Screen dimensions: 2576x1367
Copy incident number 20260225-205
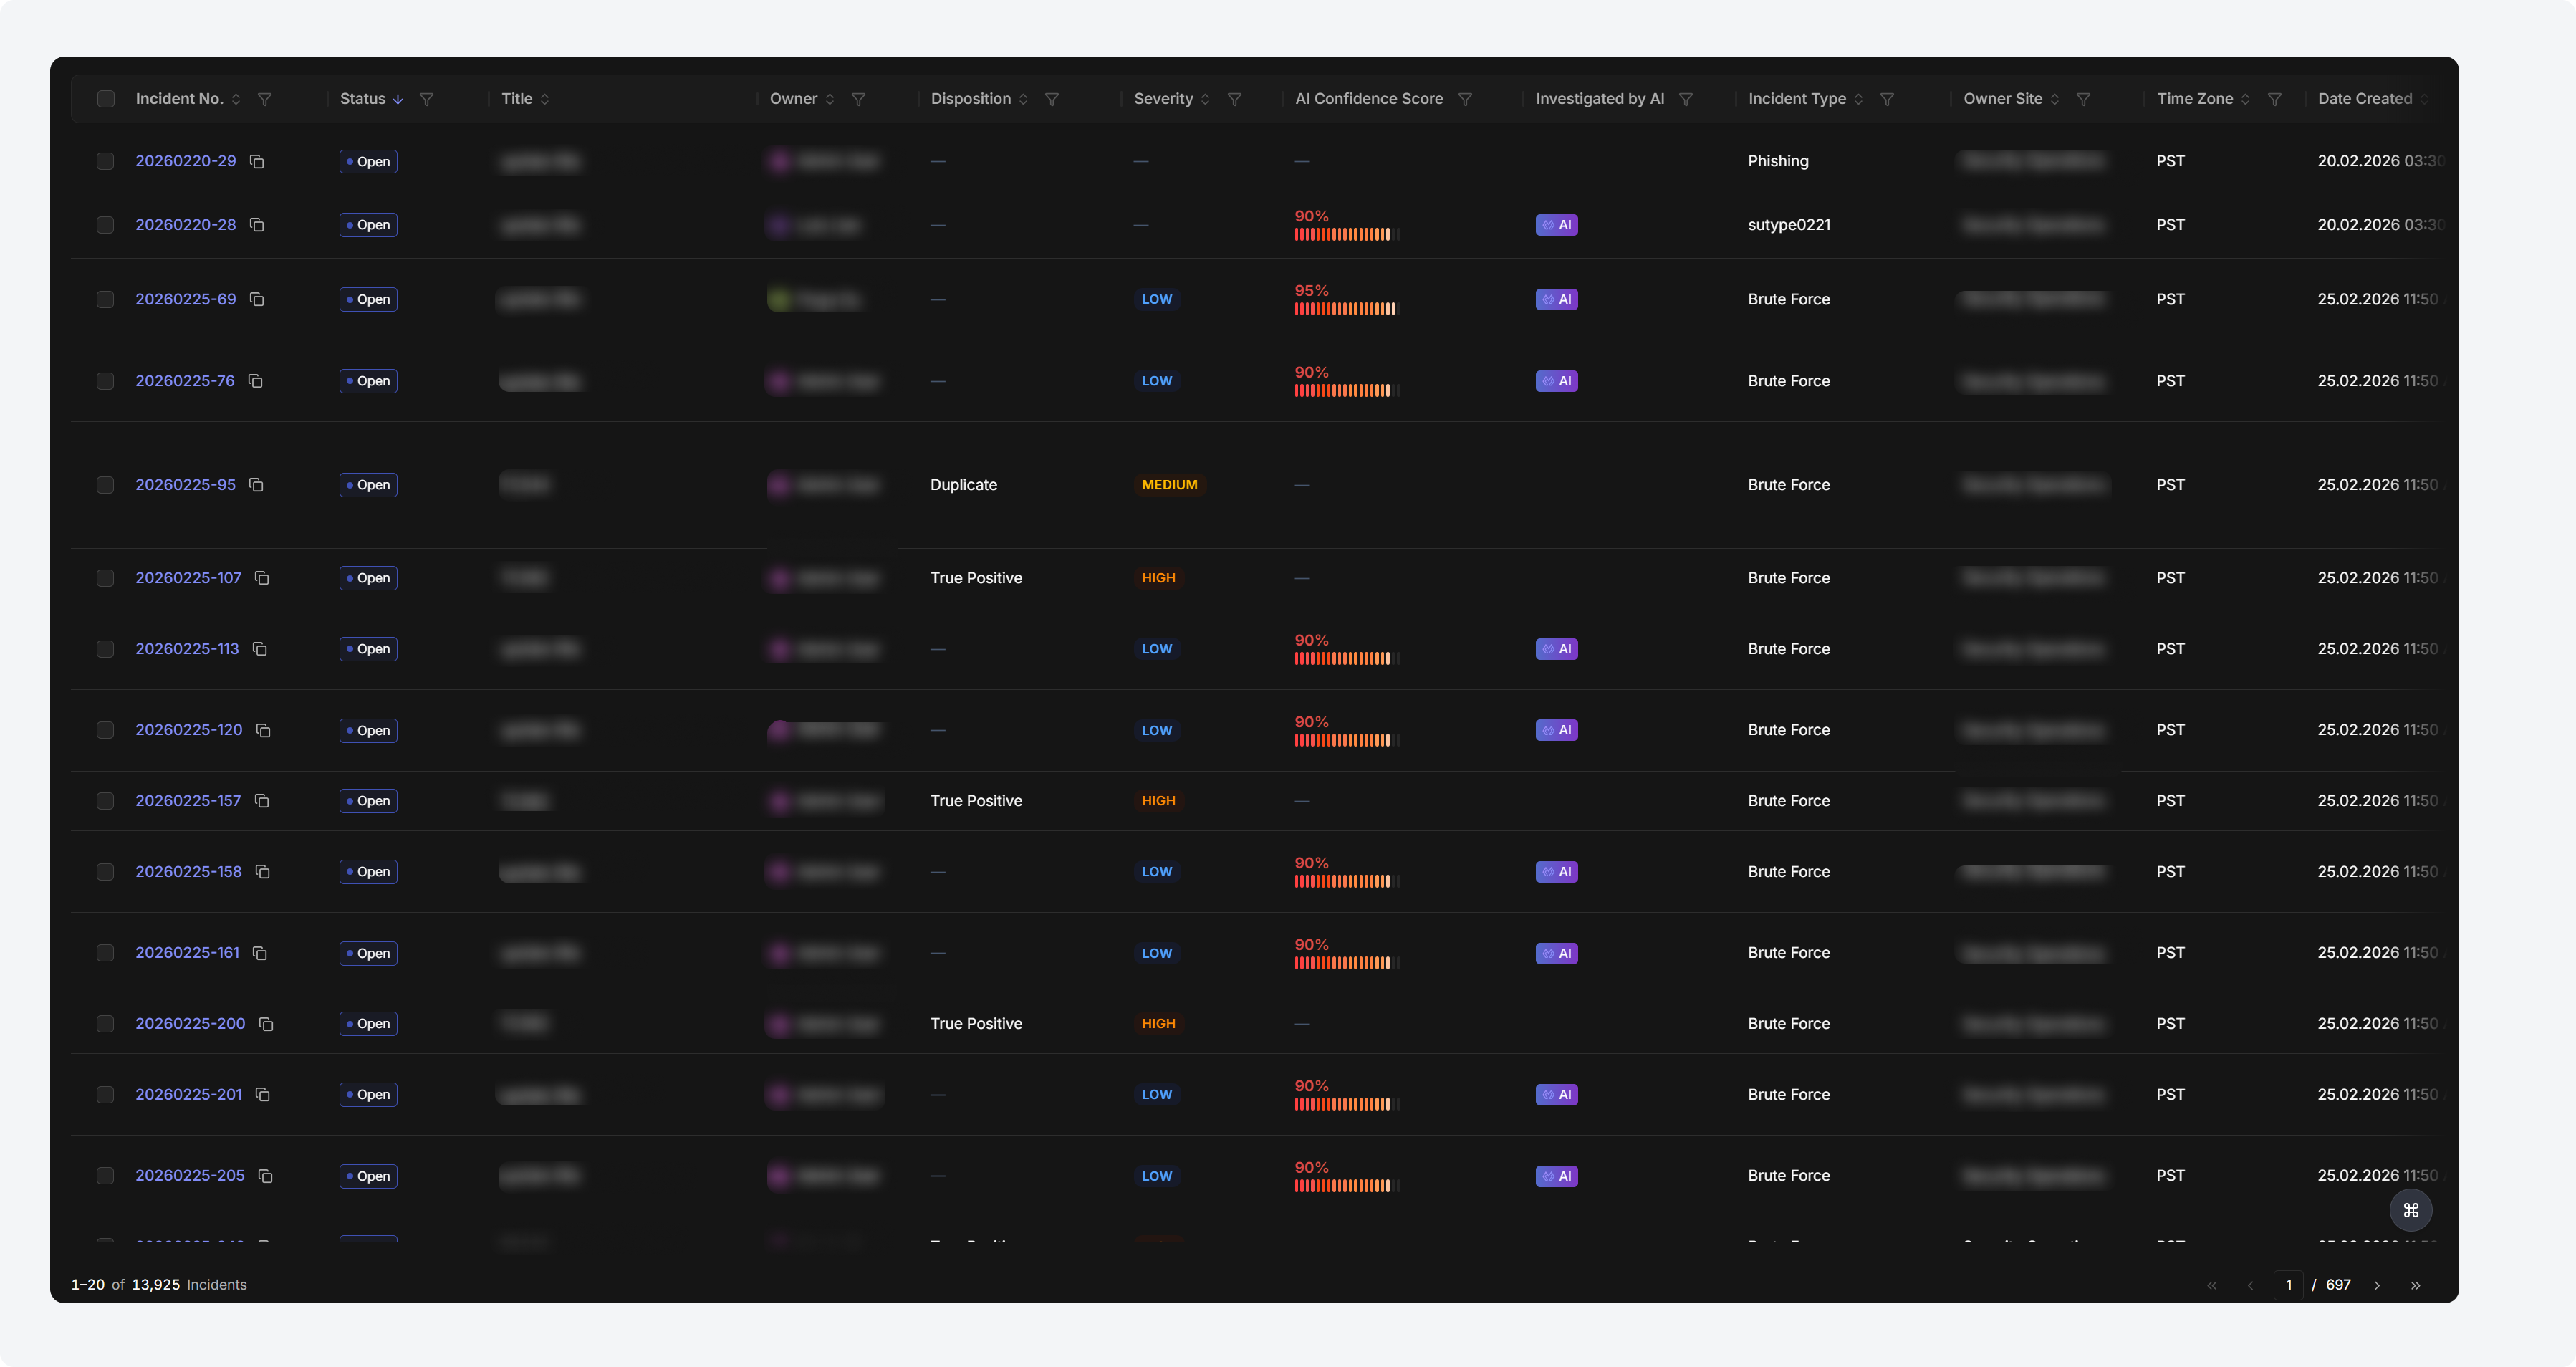coord(265,1176)
